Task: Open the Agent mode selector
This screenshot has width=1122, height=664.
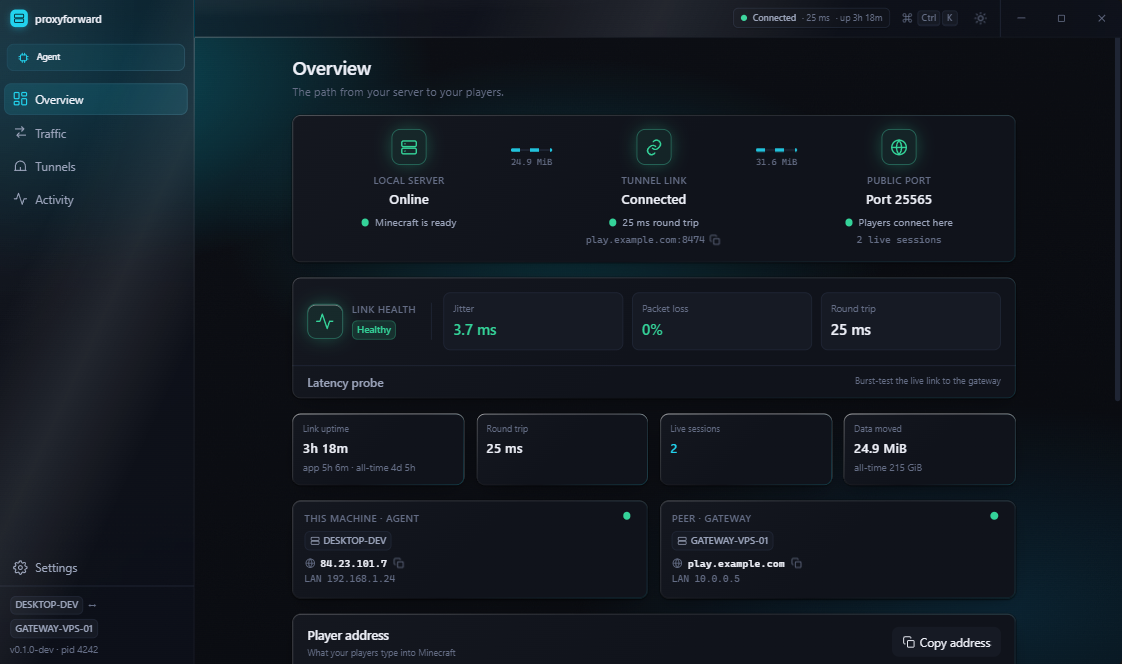Action: coord(96,57)
